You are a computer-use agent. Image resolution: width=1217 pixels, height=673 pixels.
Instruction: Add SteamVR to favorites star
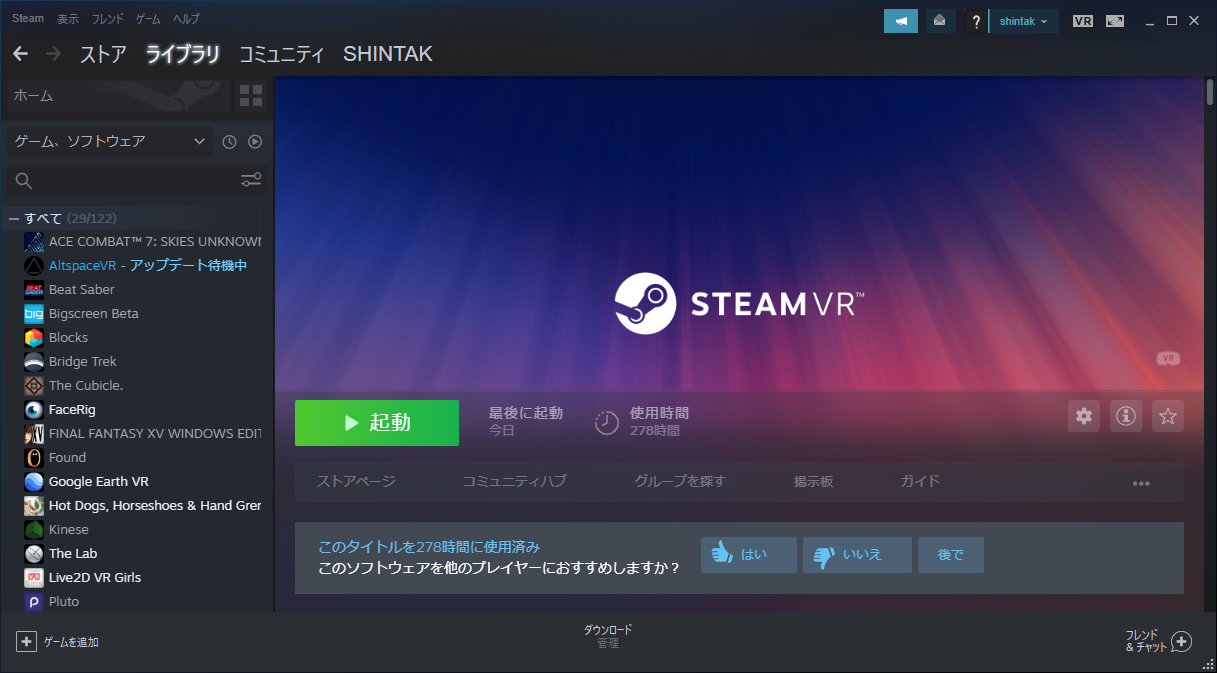(x=1168, y=416)
